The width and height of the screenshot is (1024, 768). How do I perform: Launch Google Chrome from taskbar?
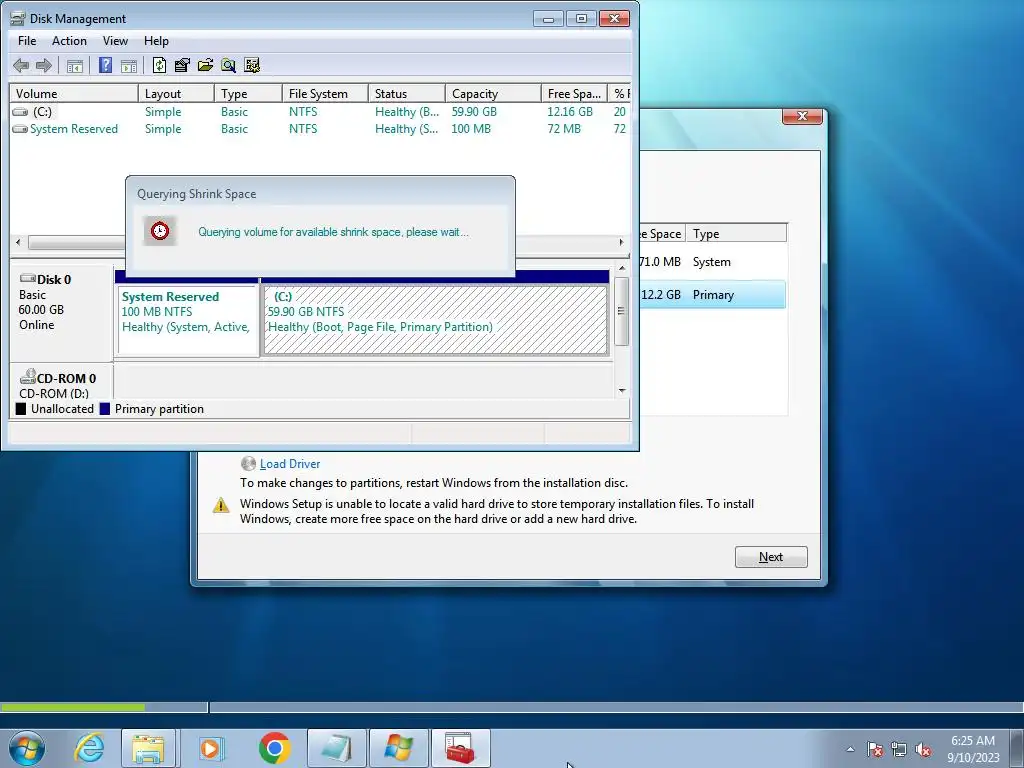point(275,748)
